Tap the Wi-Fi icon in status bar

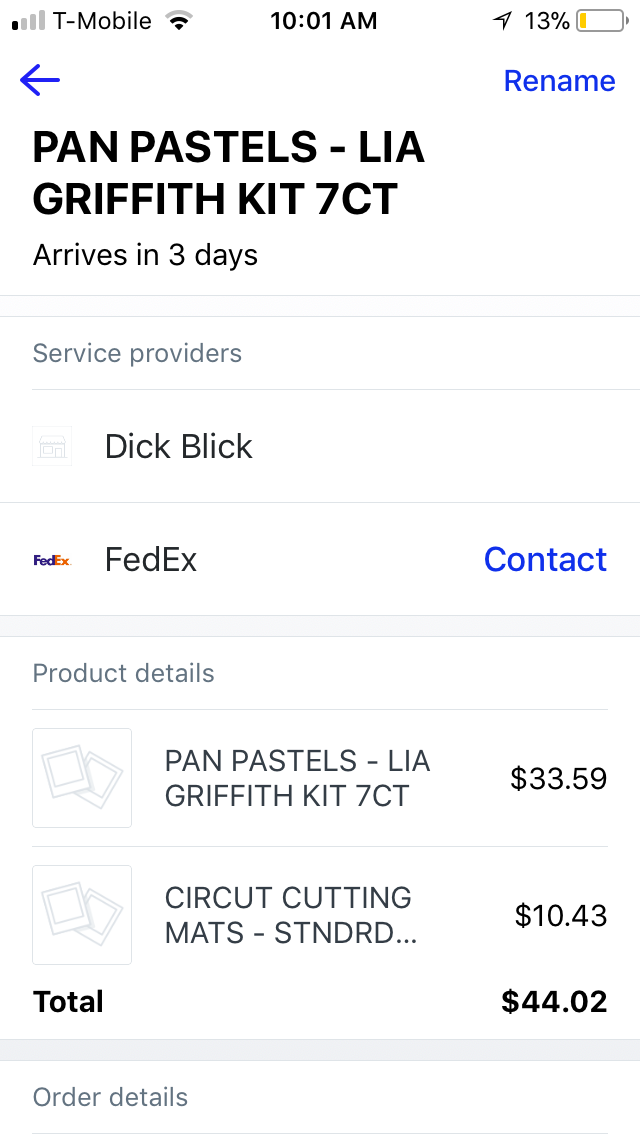tap(180, 21)
